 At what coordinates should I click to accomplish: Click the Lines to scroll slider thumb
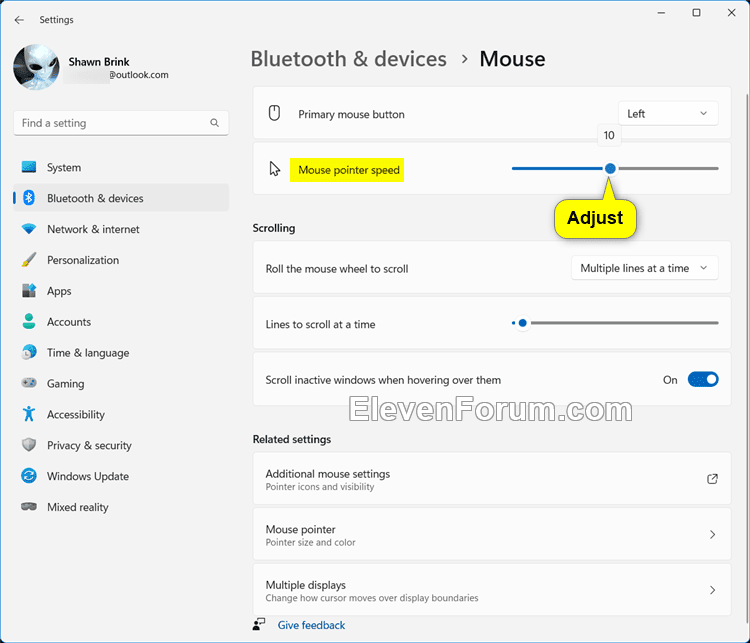pyautogui.click(x=523, y=323)
